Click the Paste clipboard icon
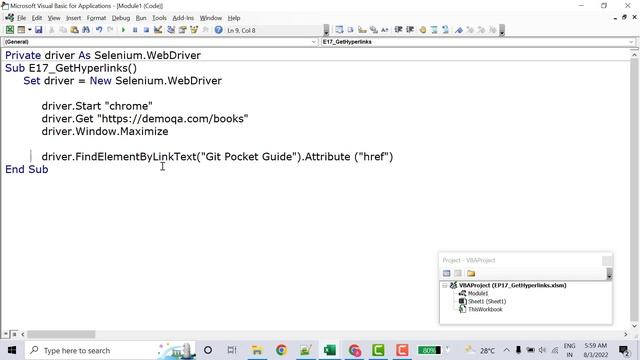This screenshot has height=360, width=640. (x=74, y=30)
